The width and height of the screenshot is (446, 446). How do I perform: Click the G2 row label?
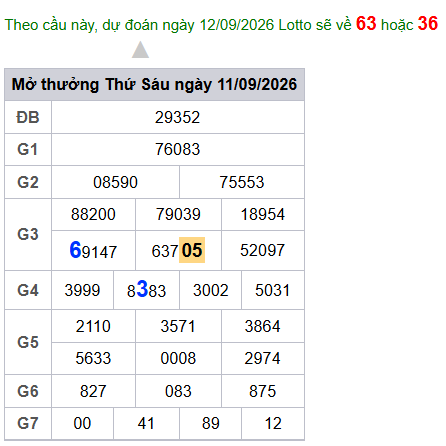pos(28,182)
